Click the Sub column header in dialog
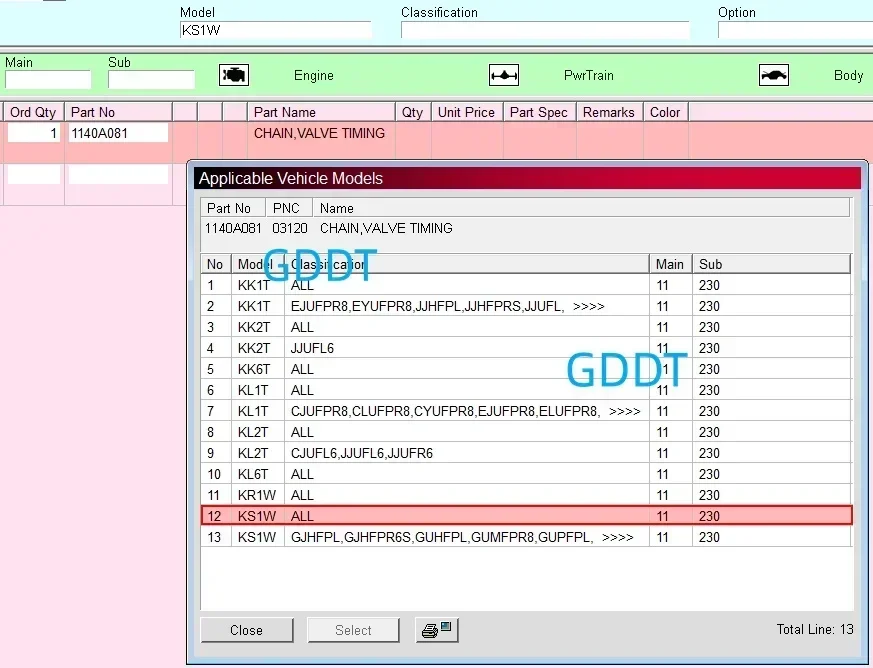This screenshot has width=873, height=668. coord(771,264)
